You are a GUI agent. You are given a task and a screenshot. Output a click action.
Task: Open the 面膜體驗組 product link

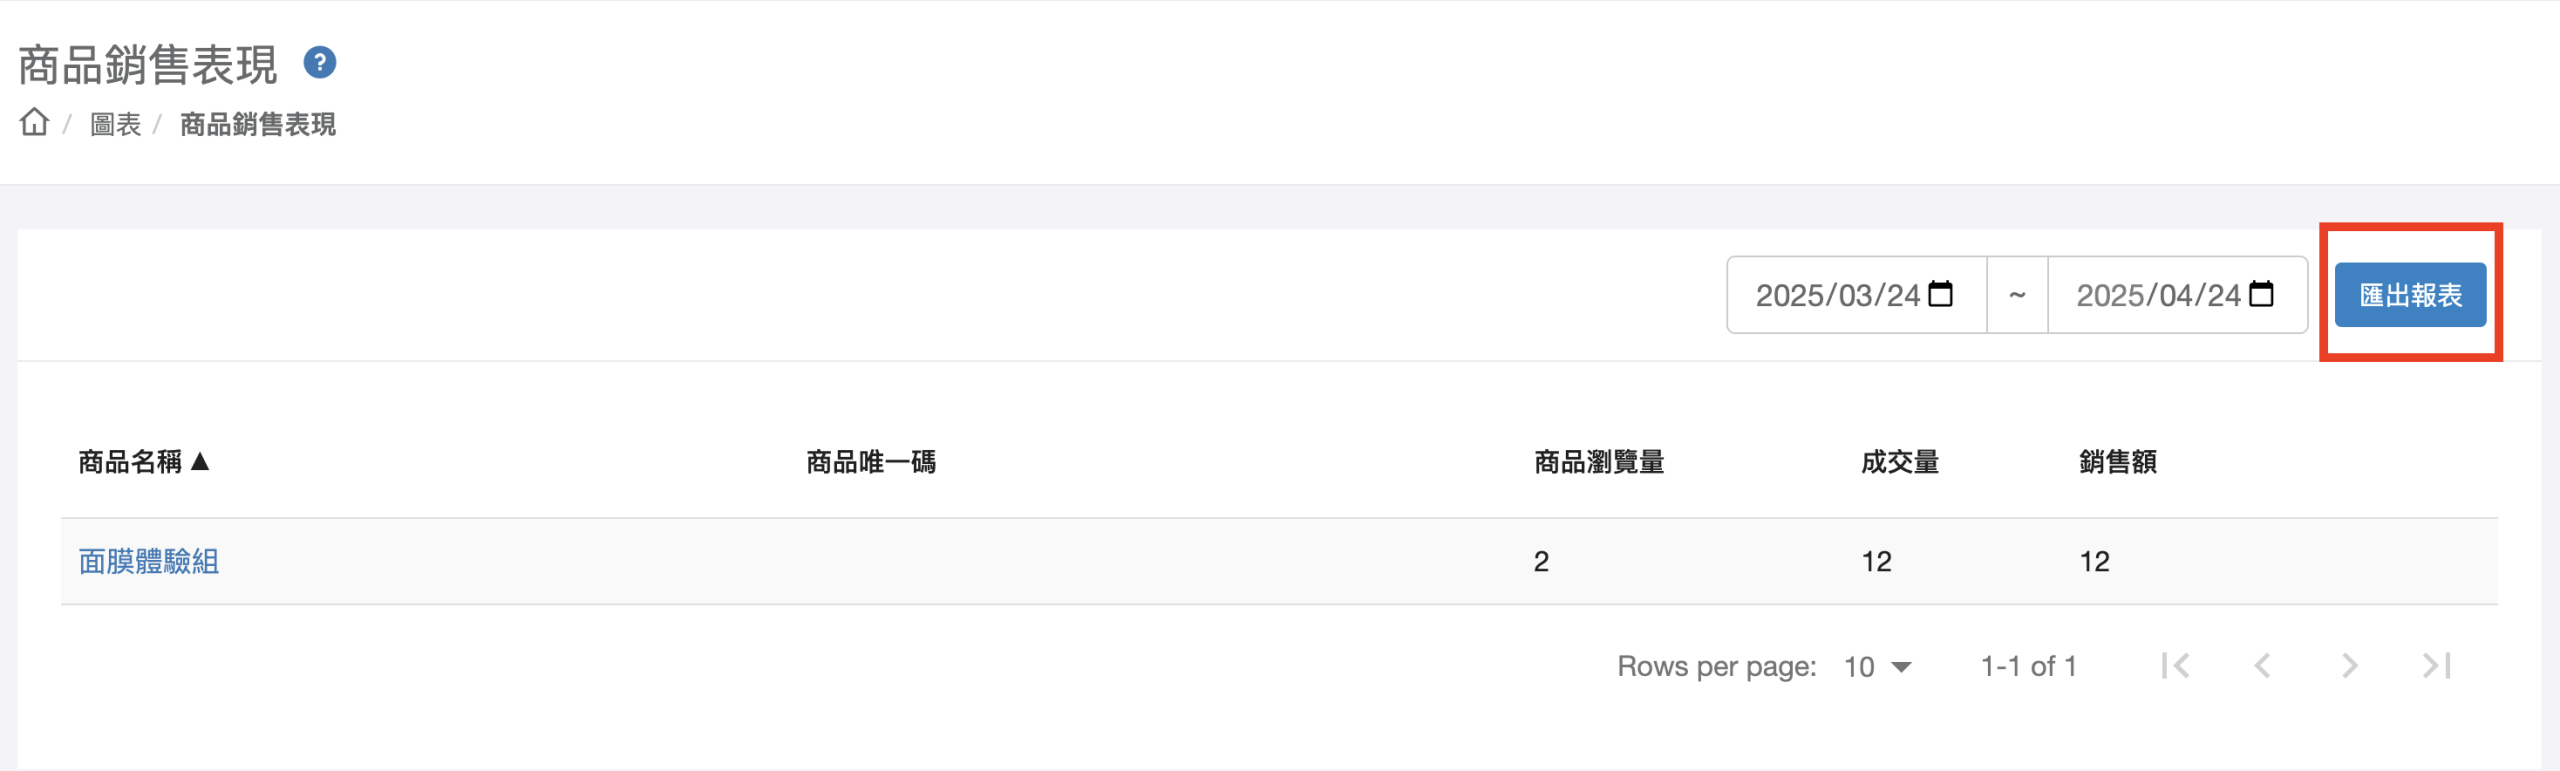pyautogui.click(x=149, y=561)
